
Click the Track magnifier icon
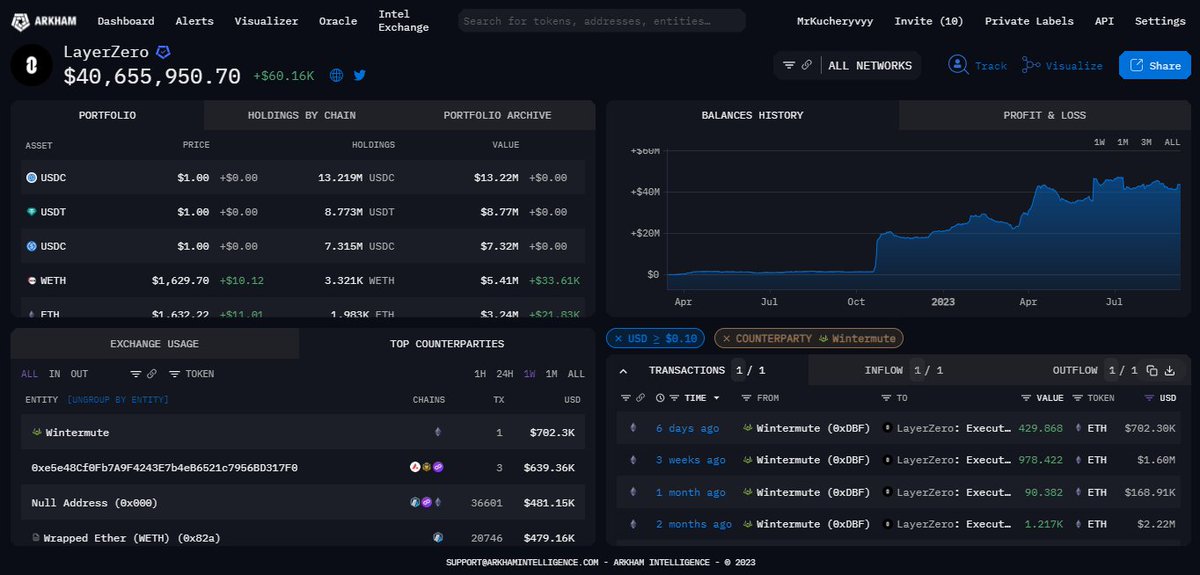pos(958,65)
